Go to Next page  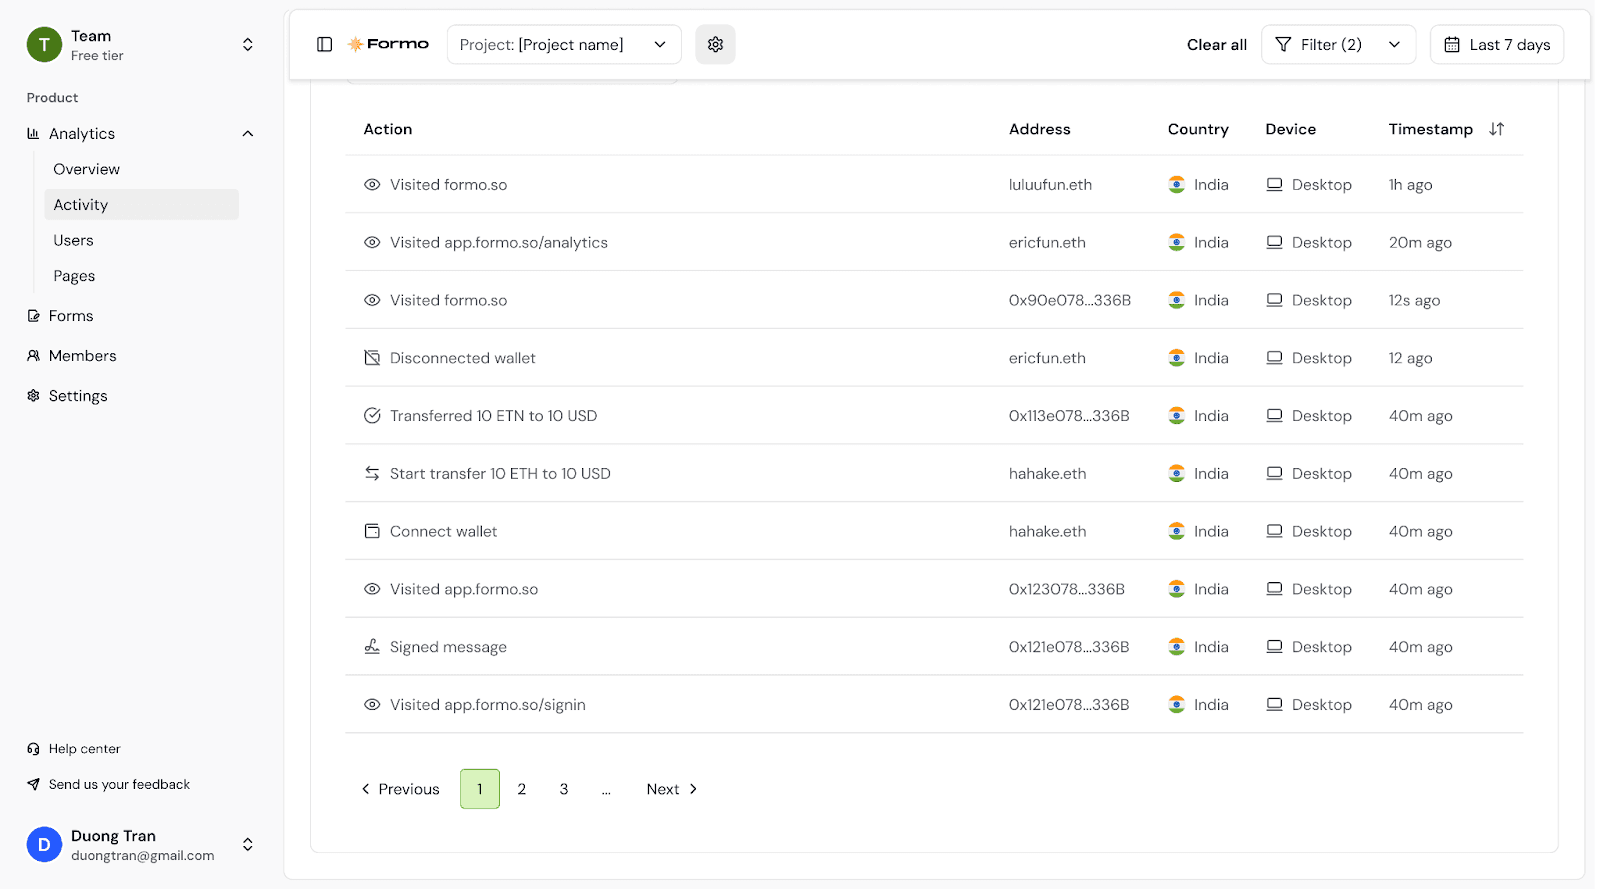point(672,789)
